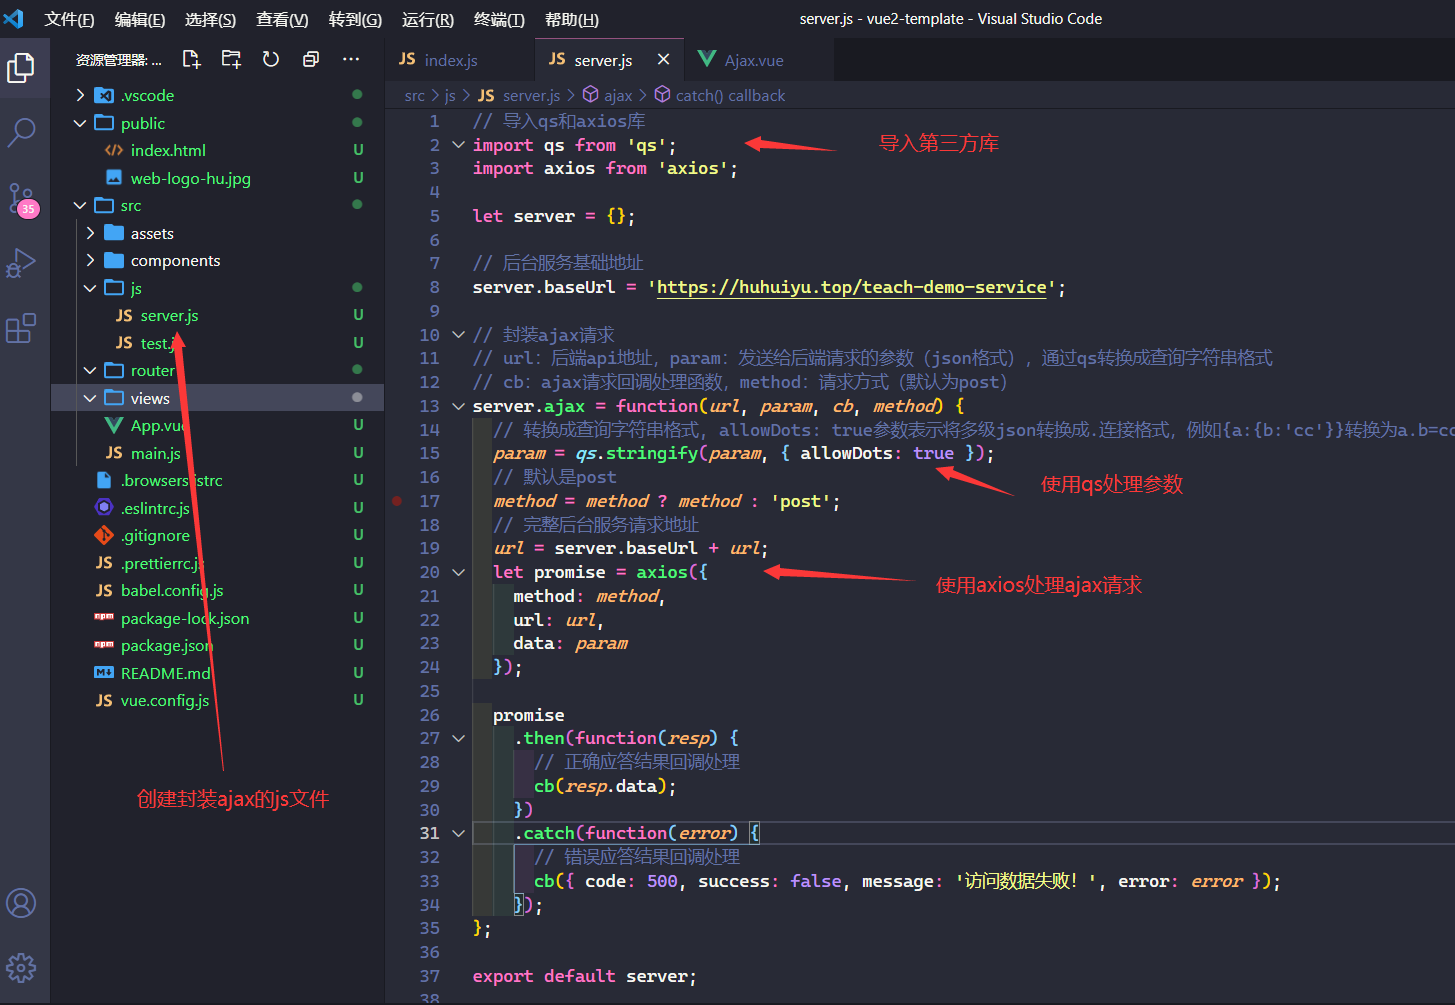The image size is (1455, 1005).
Task: Open Source Control view with 35 badge
Action: pos(21,198)
